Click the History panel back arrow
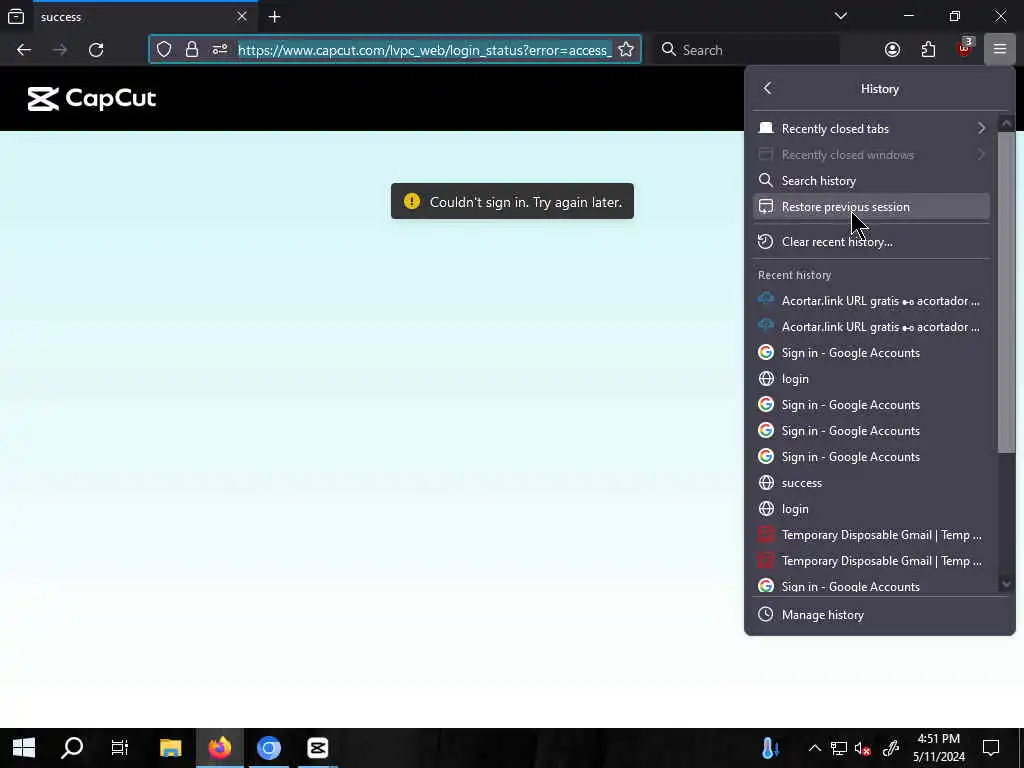 (x=767, y=88)
